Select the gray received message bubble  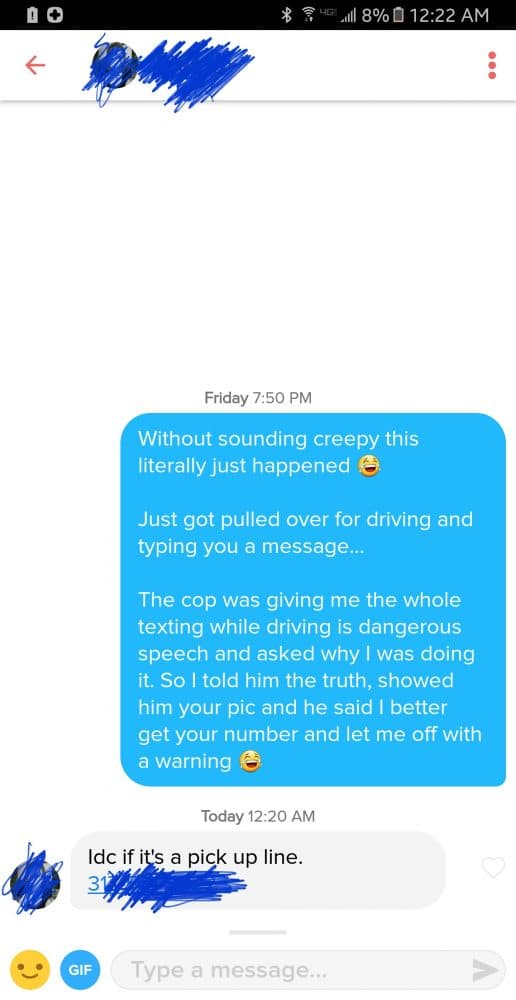point(258,871)
